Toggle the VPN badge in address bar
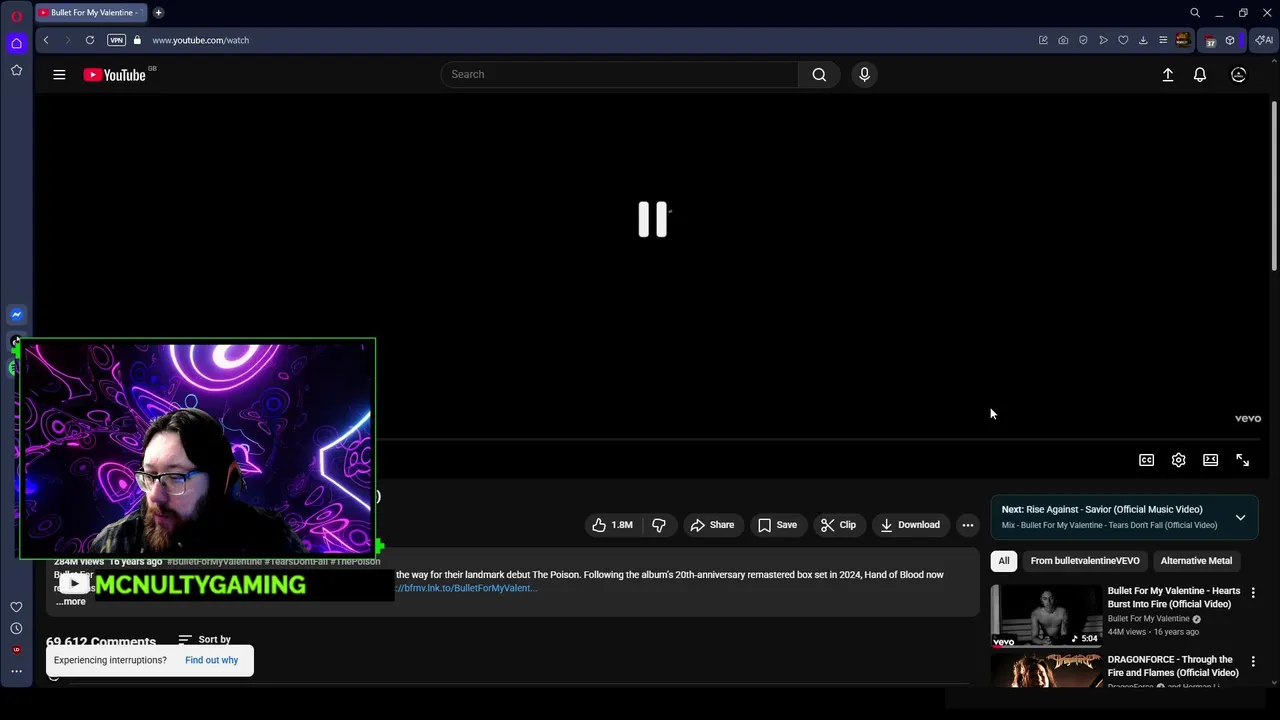 tap(116, 40)
